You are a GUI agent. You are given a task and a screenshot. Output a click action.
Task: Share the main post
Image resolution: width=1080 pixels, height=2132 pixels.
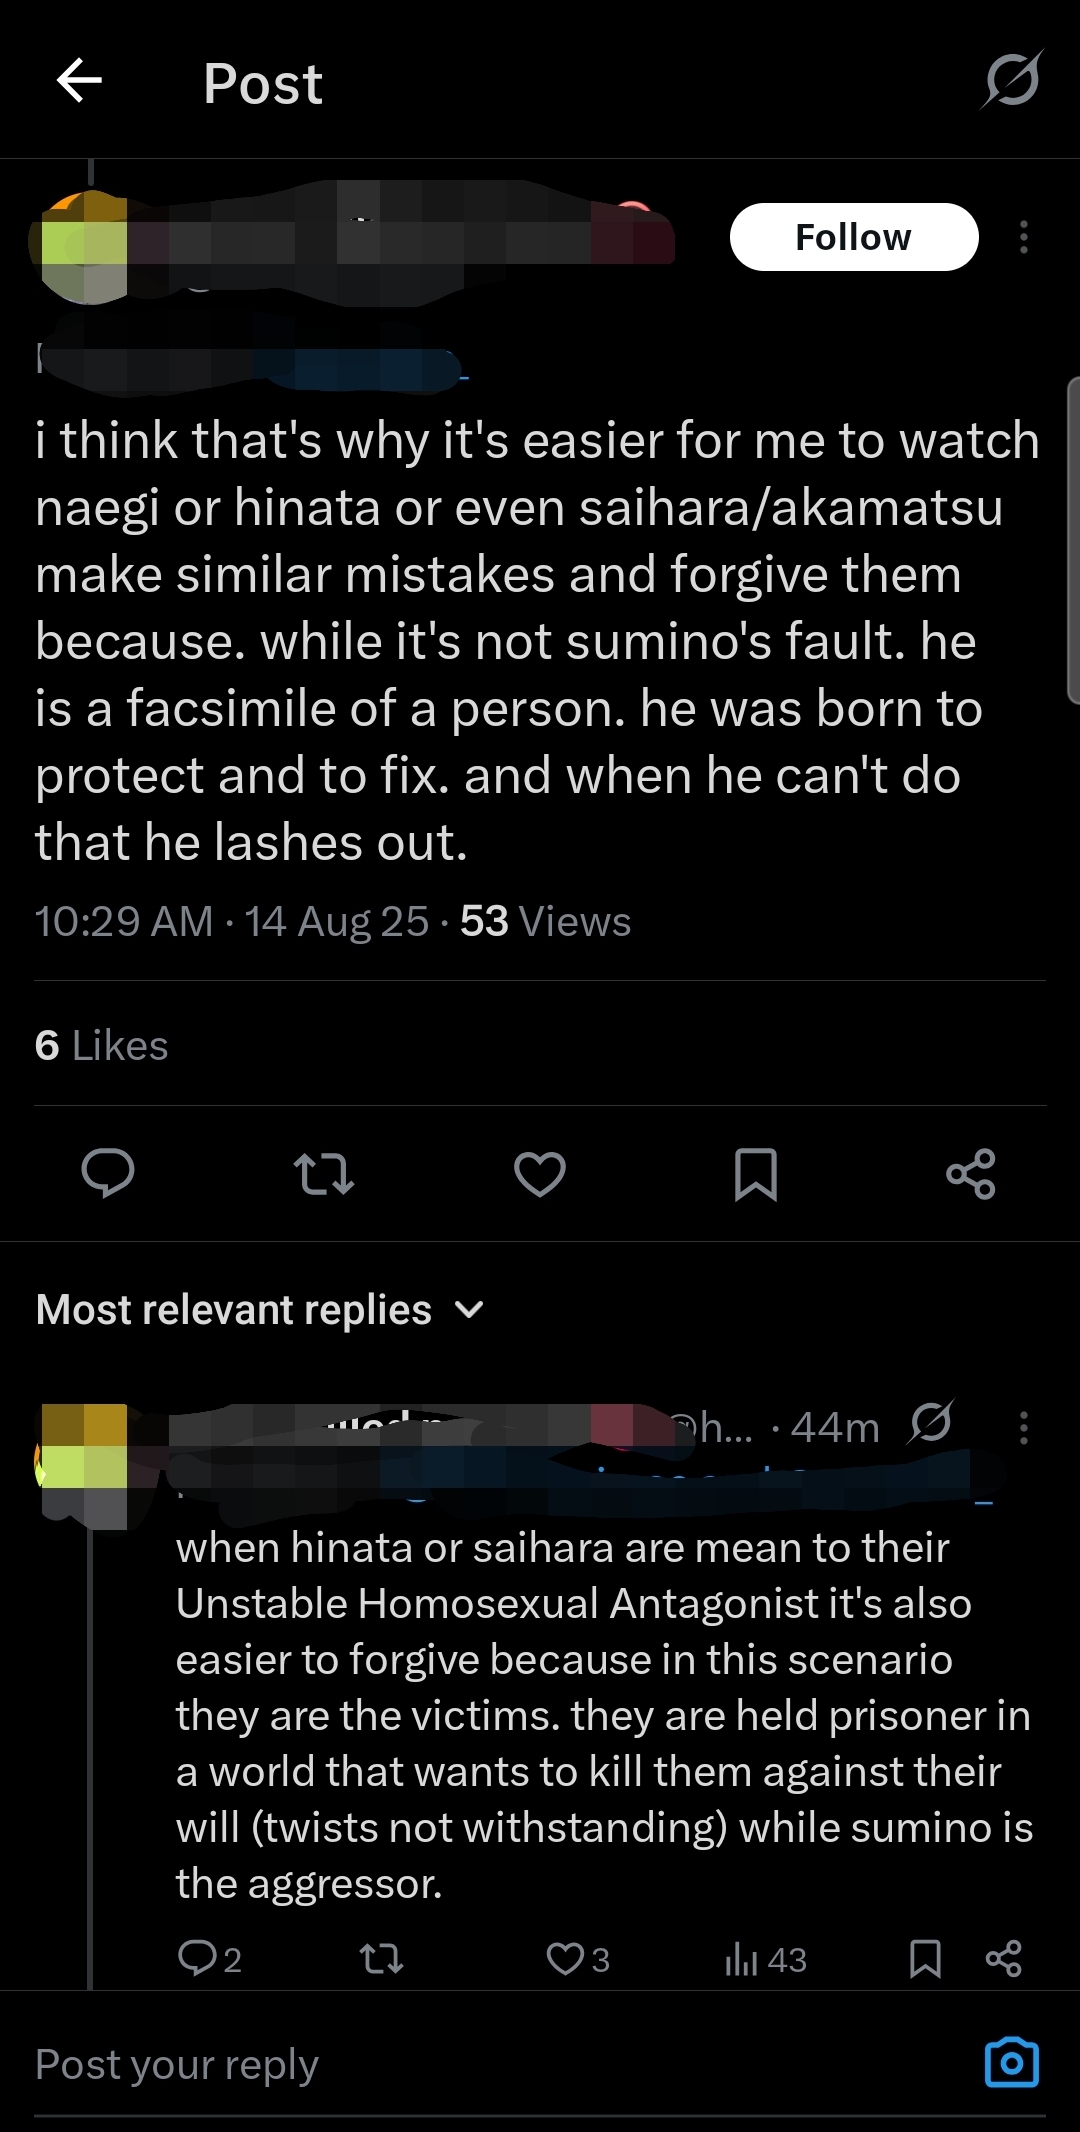(971, 1174)
